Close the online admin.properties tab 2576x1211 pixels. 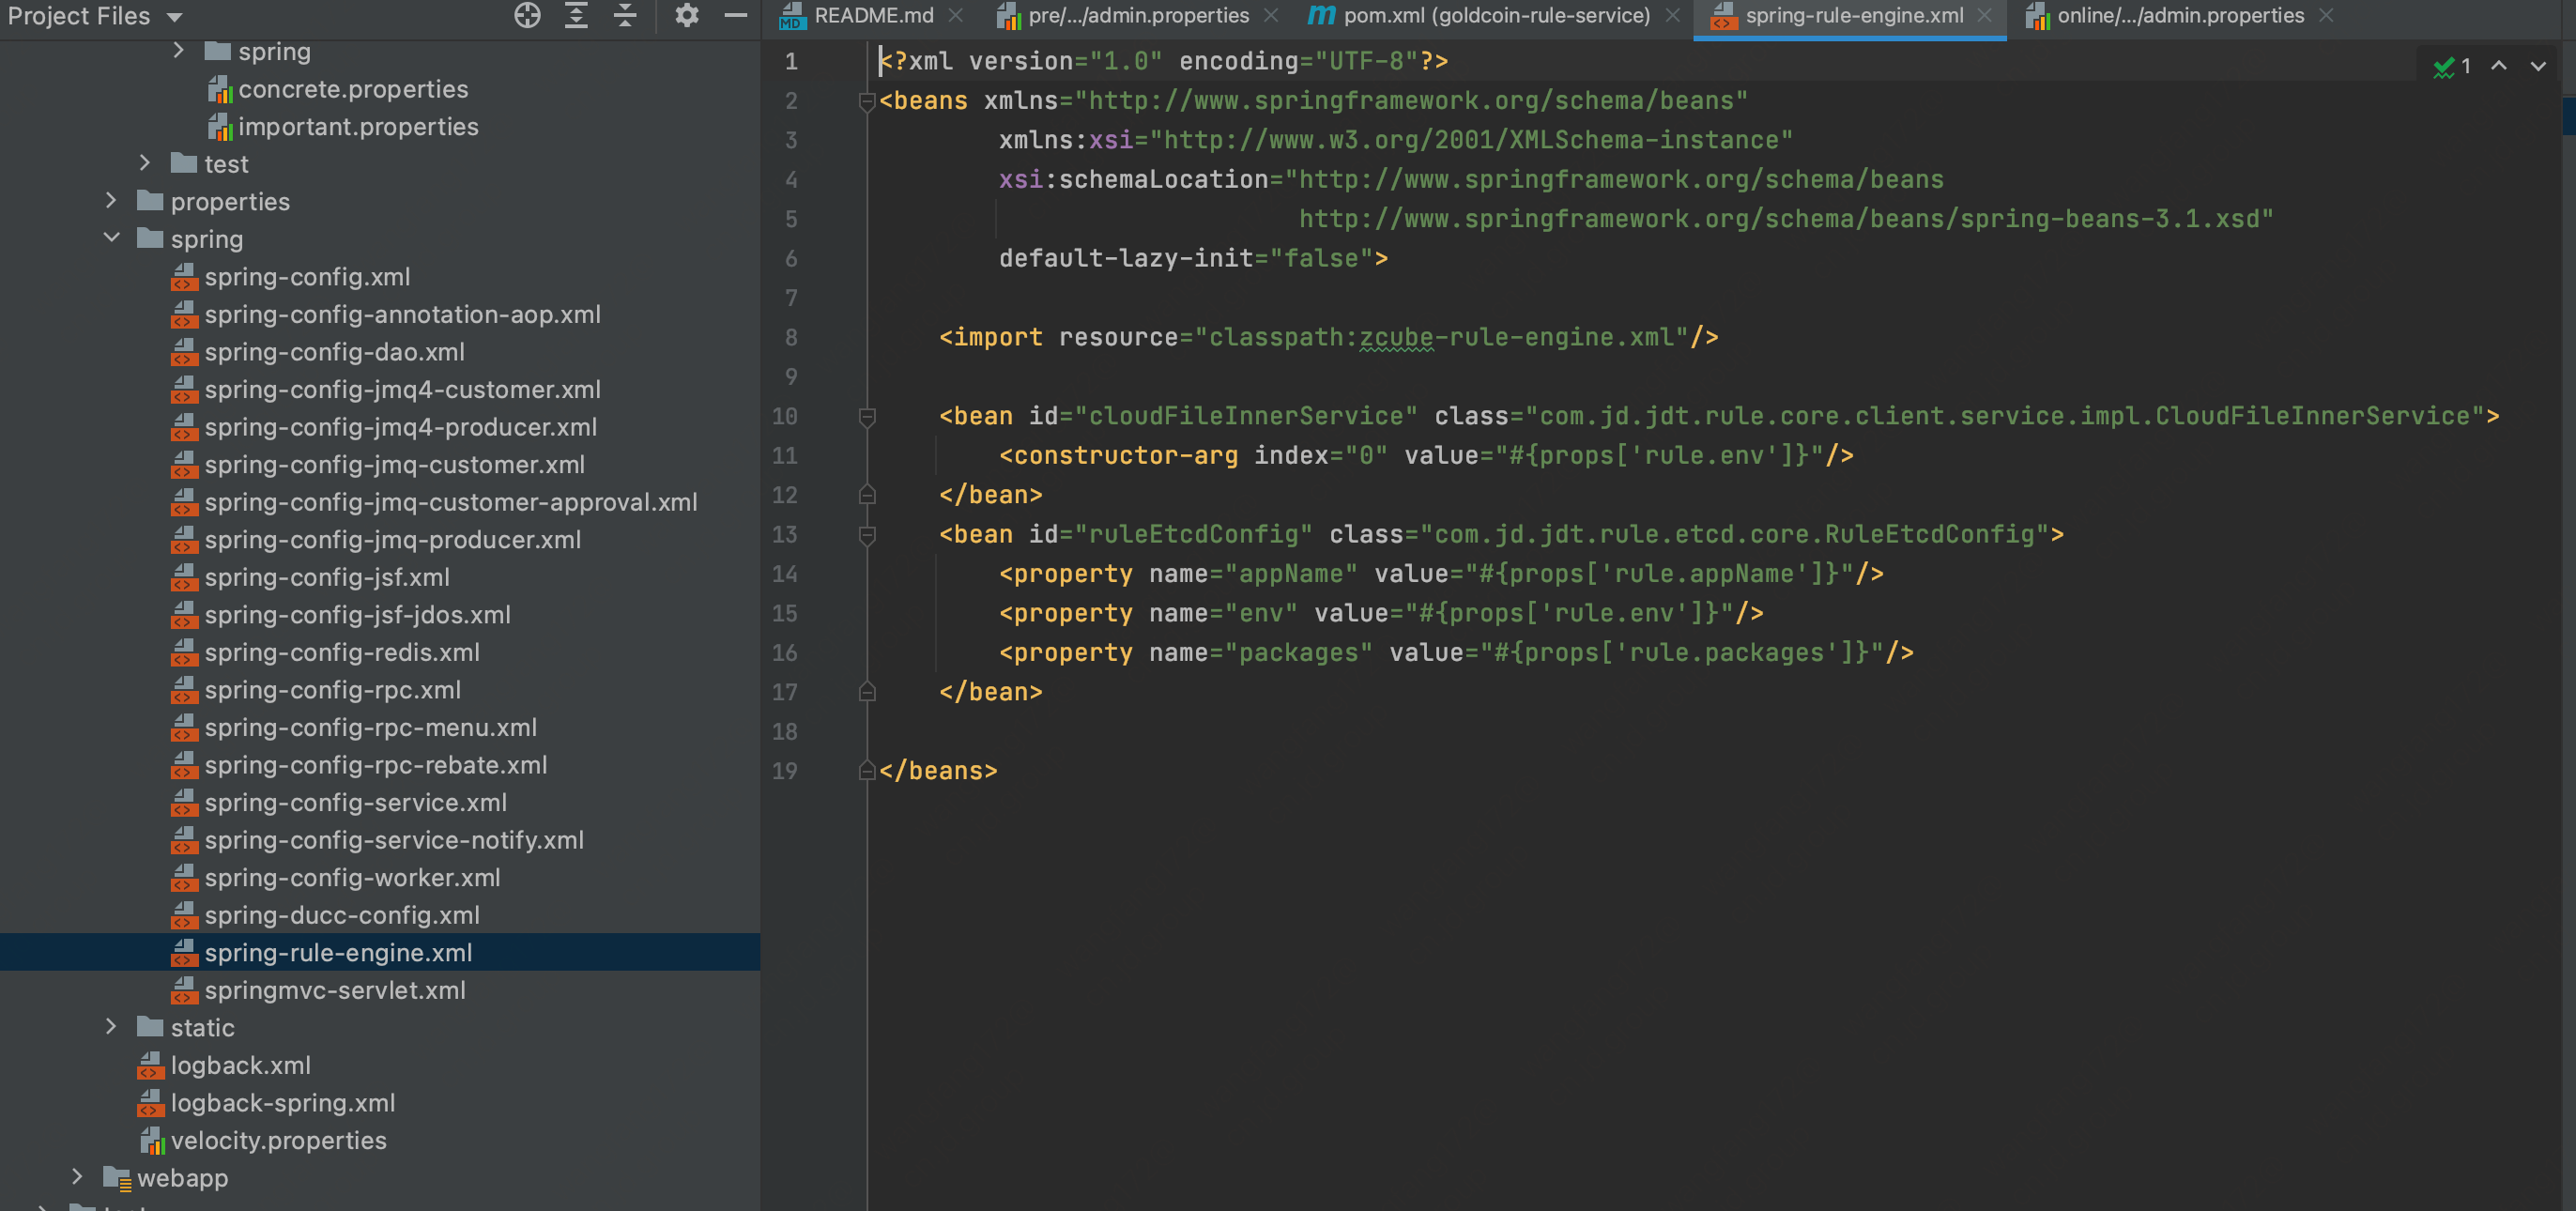(x=2326, y=15)
